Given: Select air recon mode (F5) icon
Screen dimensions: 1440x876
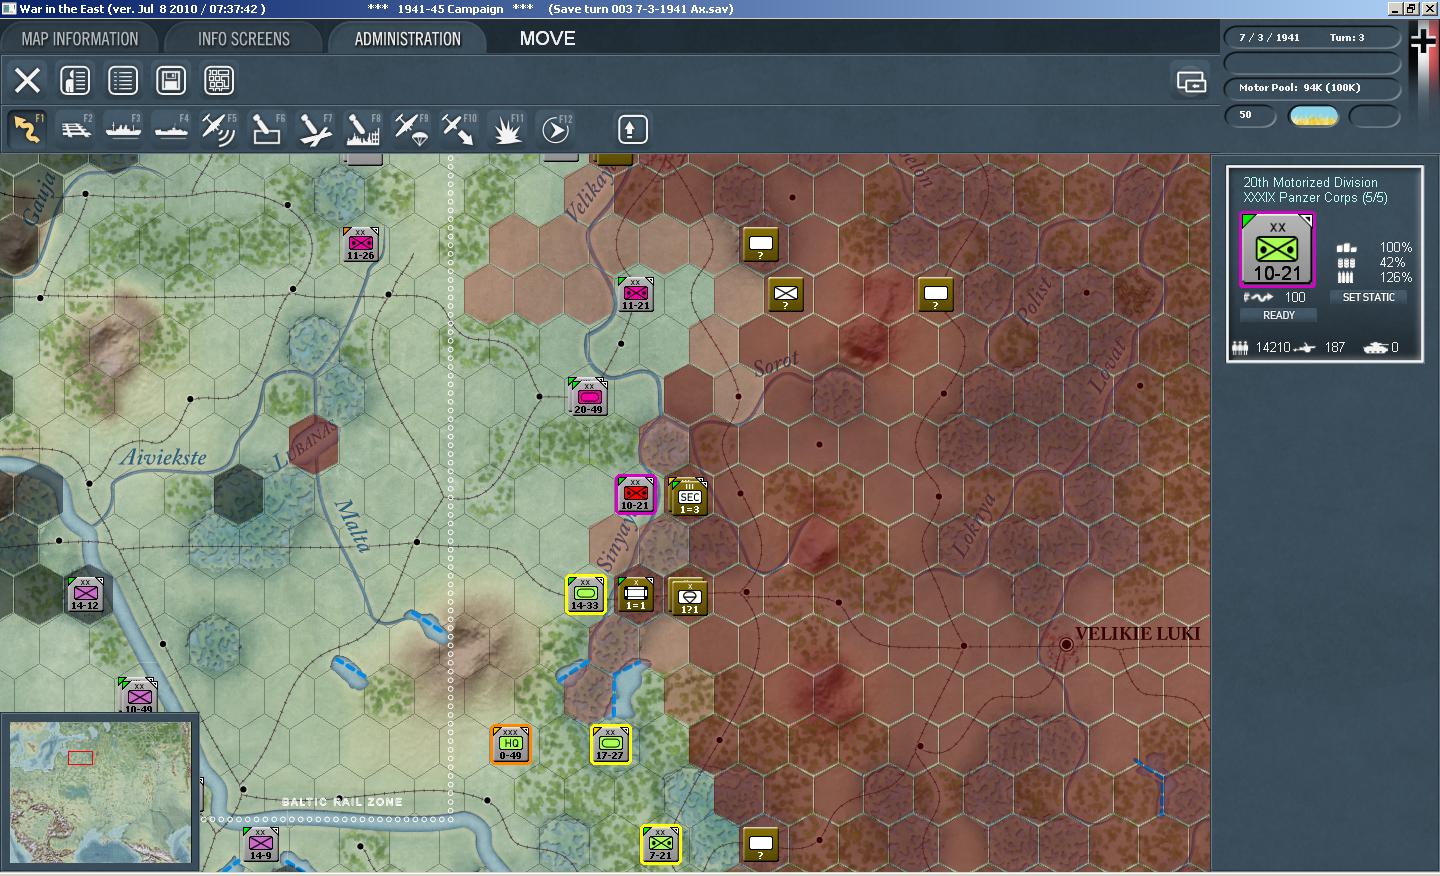Looking at the screenshot, I should [219, 129].
